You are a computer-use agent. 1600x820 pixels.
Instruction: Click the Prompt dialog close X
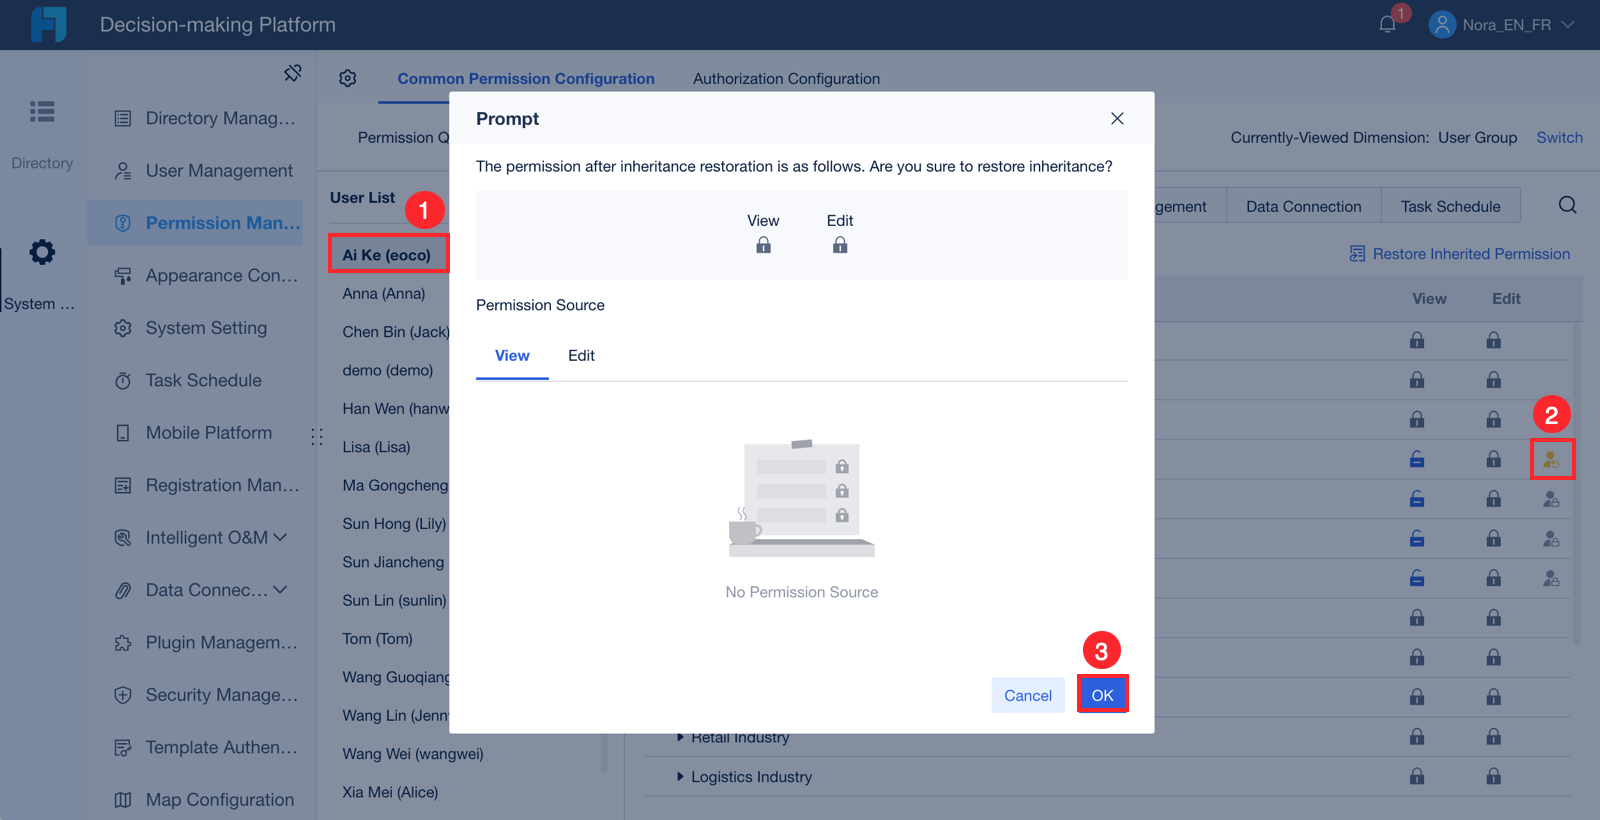pyautogui.click(x=1117, y=118)
